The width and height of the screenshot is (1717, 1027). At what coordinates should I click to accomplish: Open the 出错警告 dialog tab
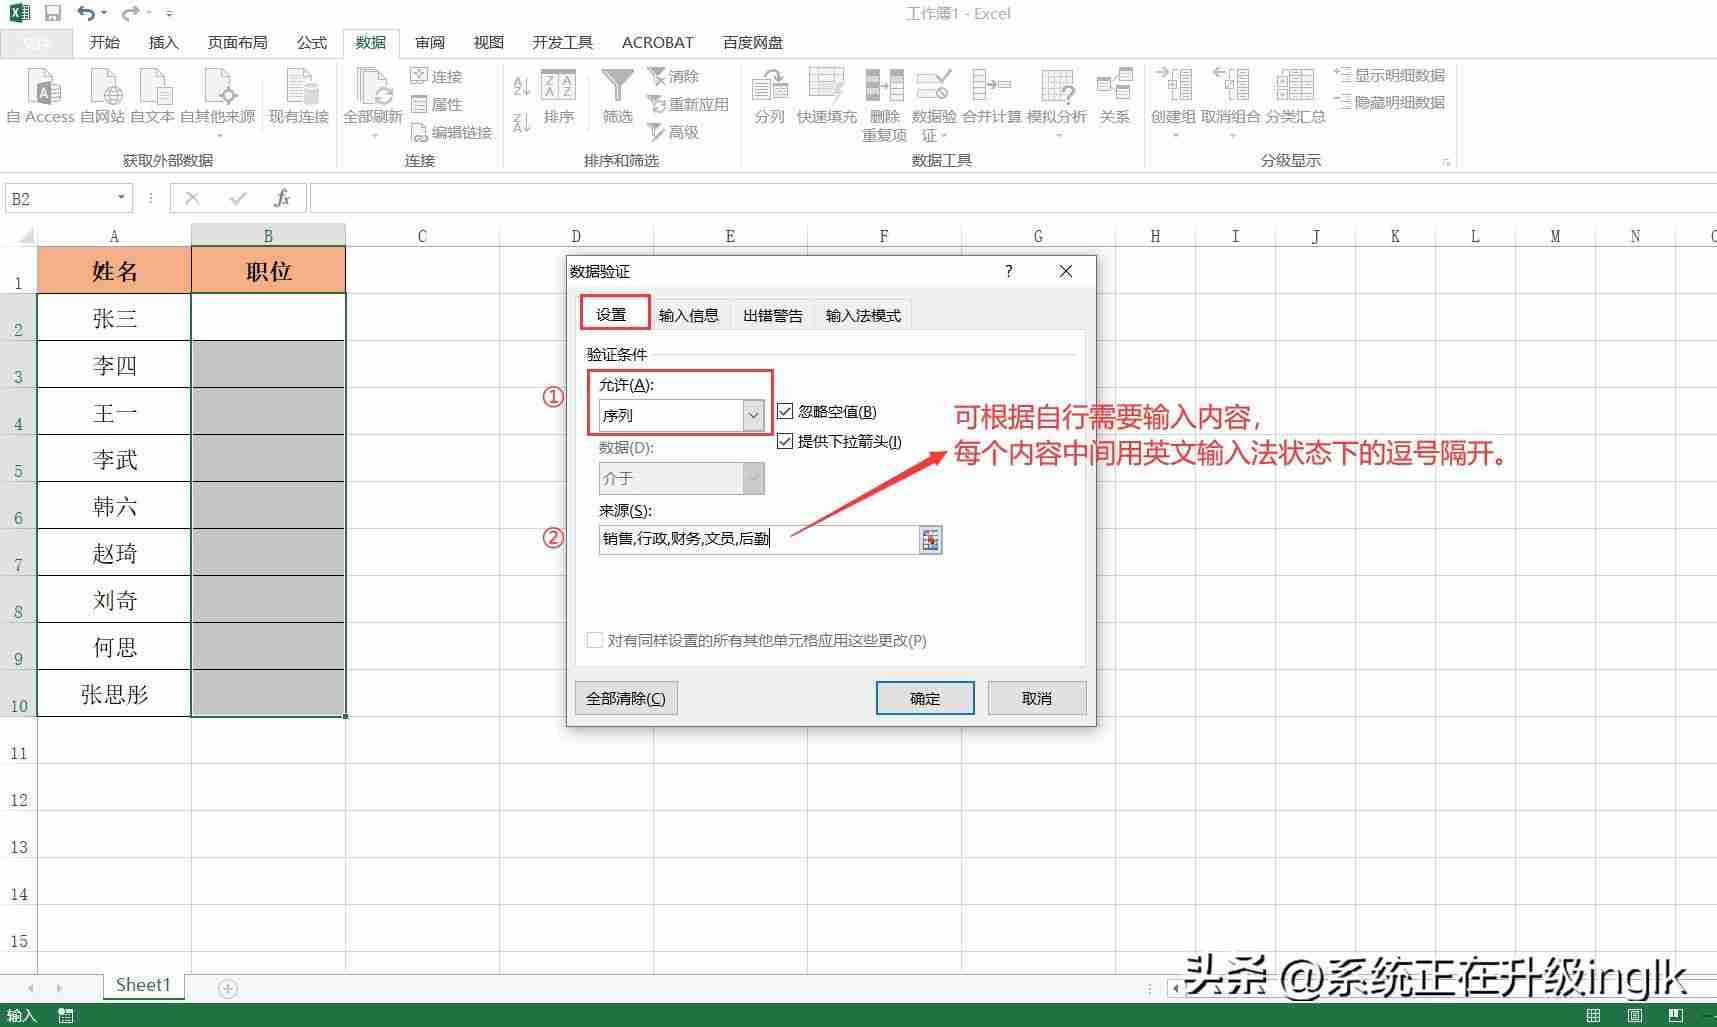point(773,315)
